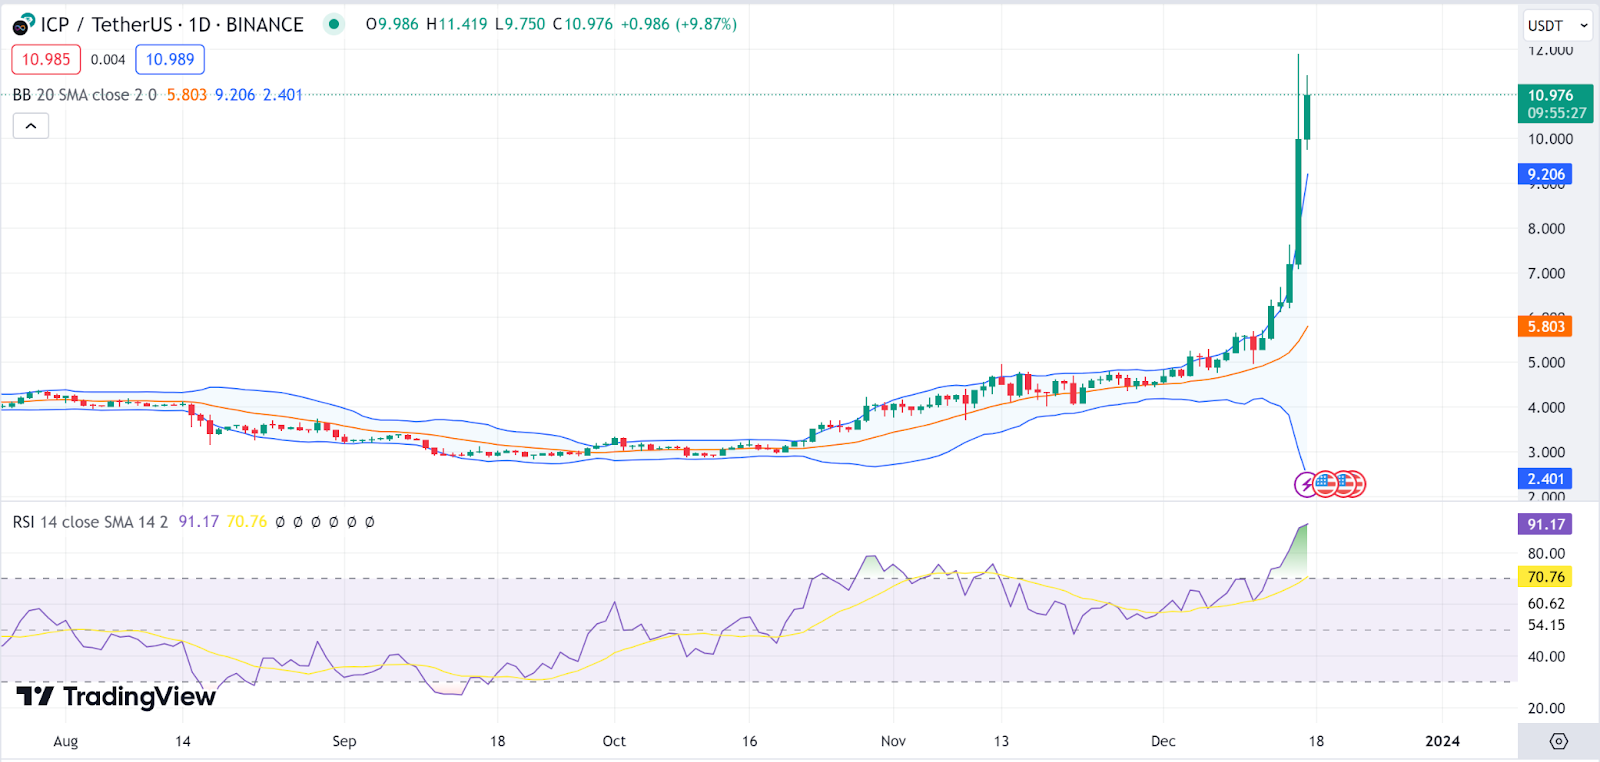Click the current price label 10.976

(1555, 103)
